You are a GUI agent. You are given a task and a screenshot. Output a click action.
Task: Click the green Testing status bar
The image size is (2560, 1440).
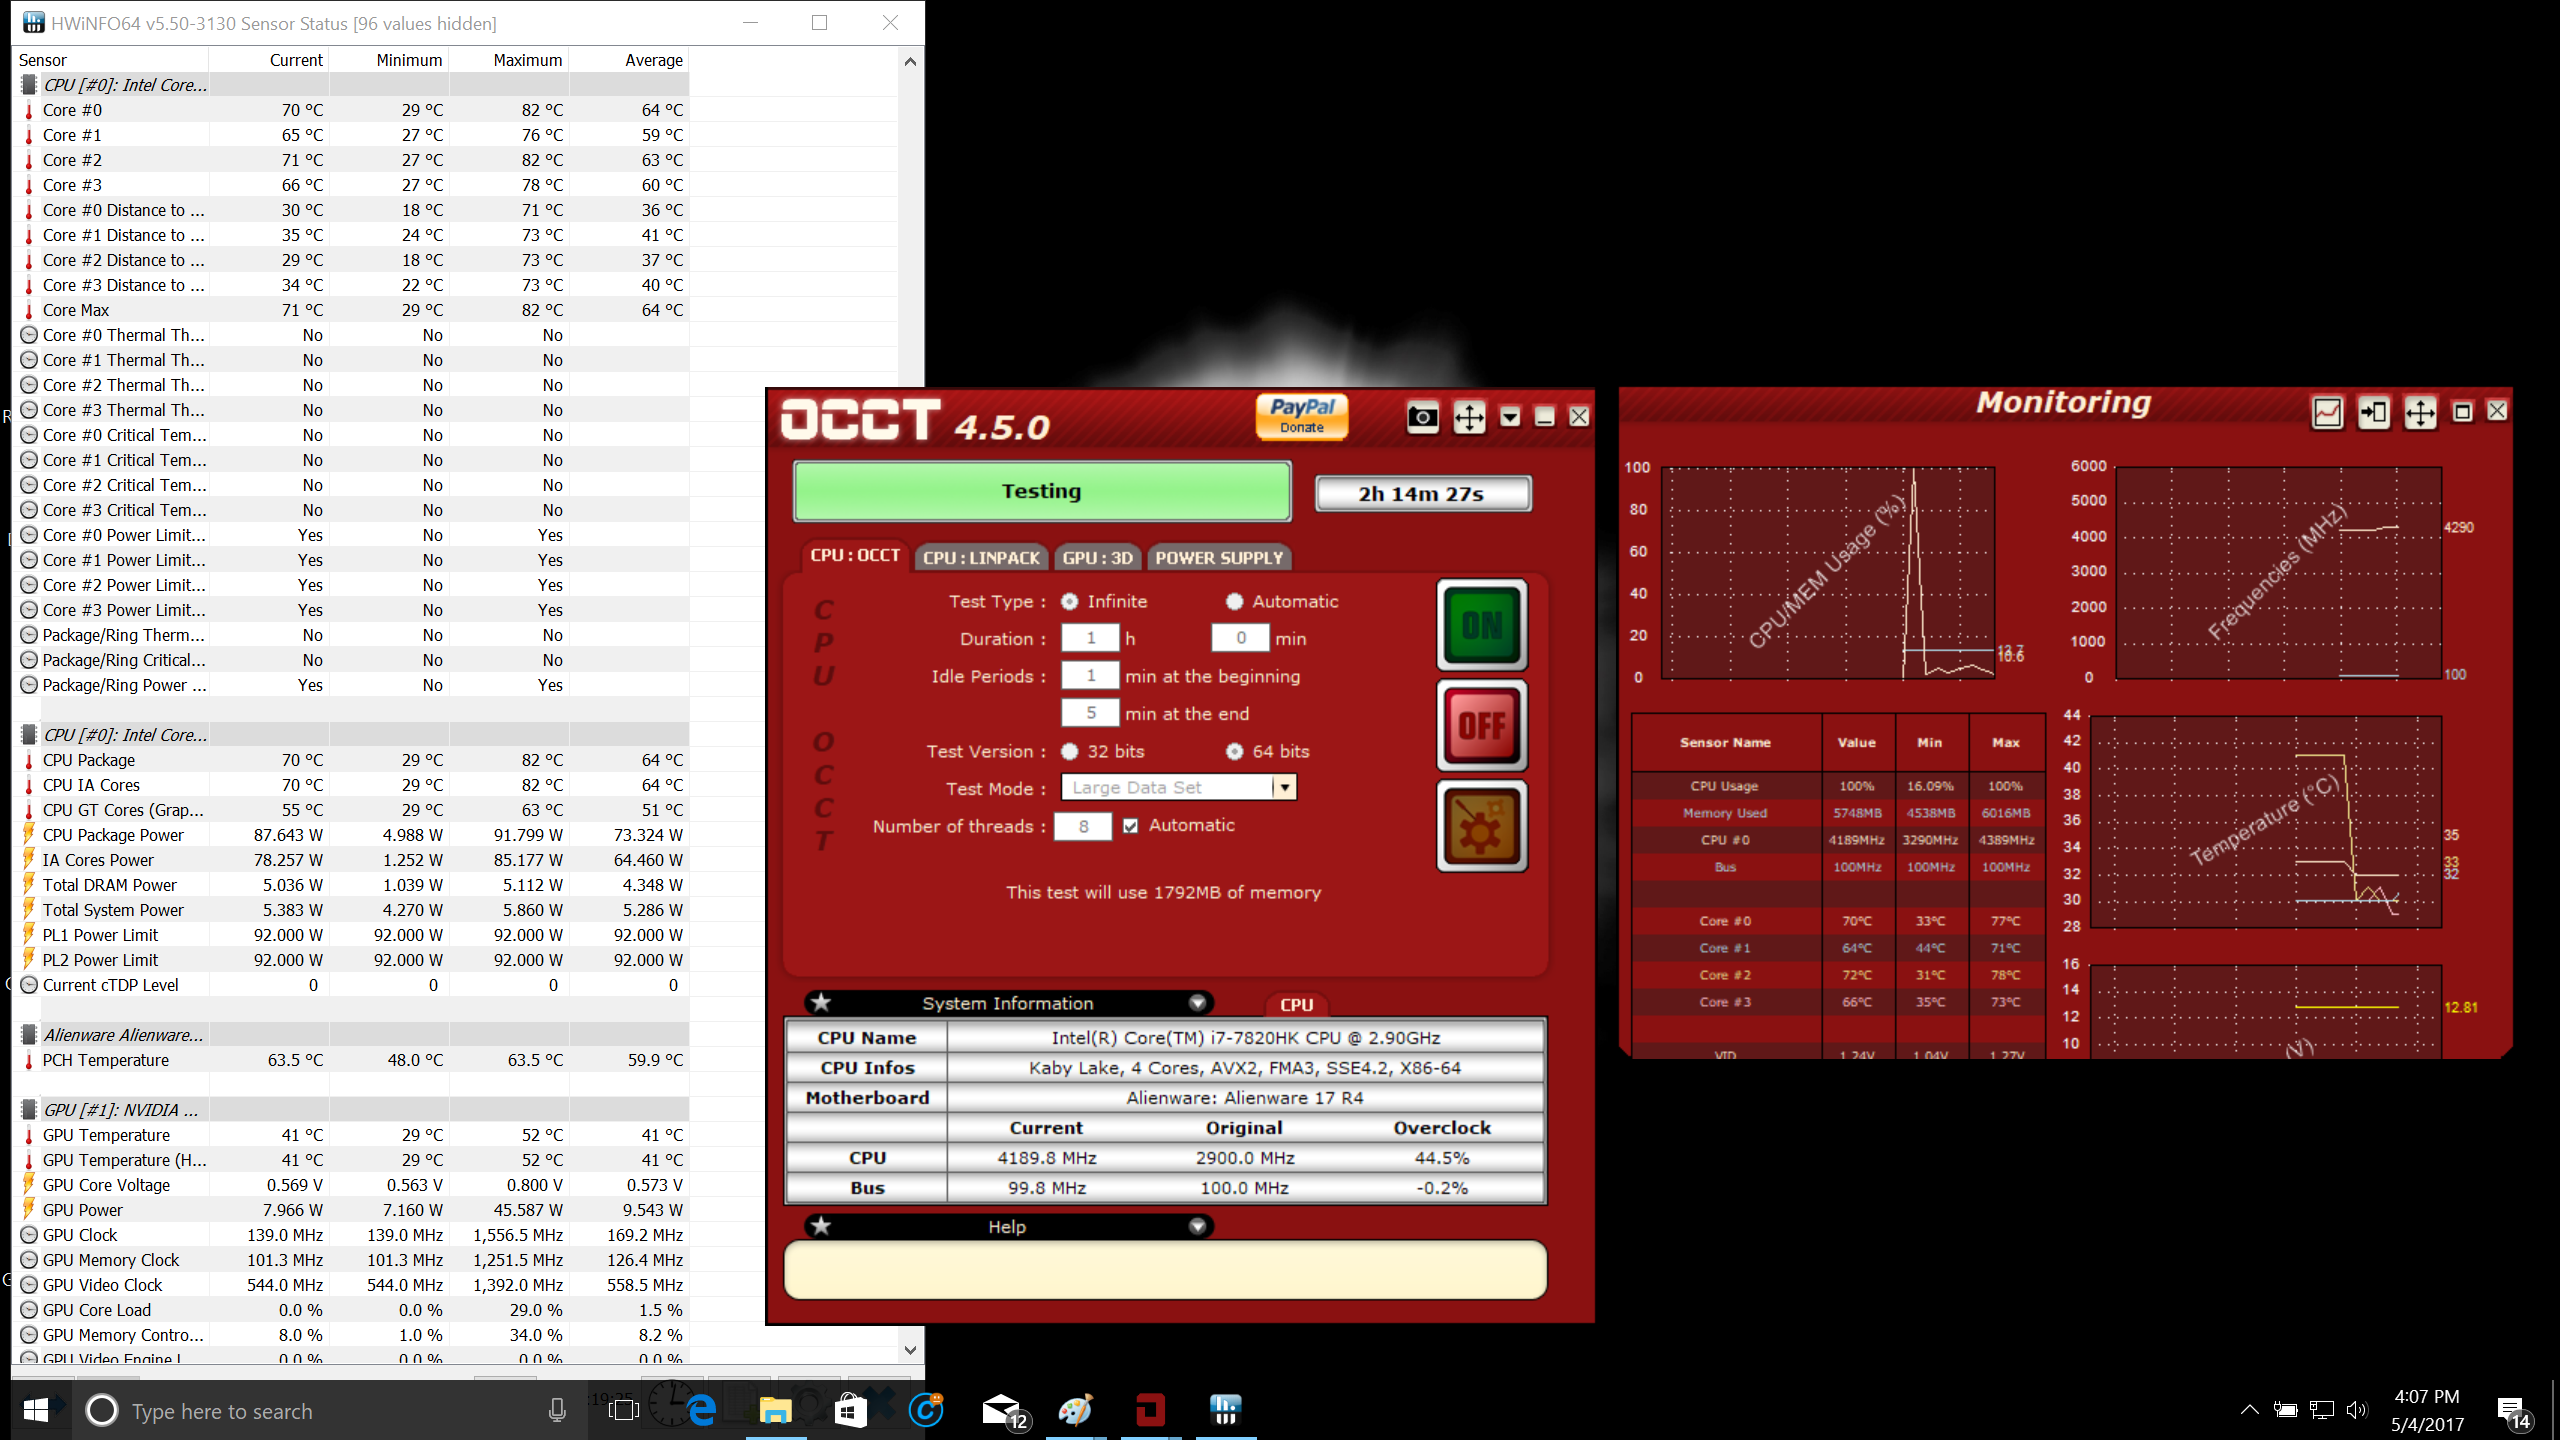coord(1042,491)
